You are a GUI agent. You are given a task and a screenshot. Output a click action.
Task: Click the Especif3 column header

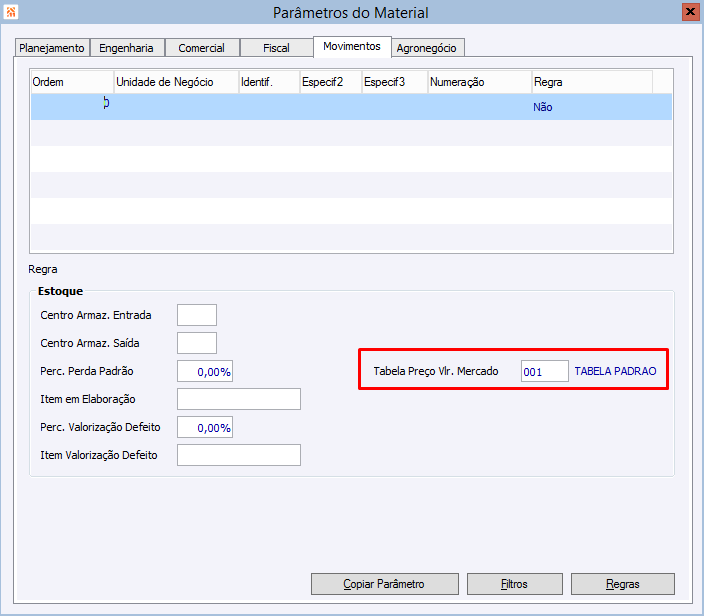tap(395, 82)
